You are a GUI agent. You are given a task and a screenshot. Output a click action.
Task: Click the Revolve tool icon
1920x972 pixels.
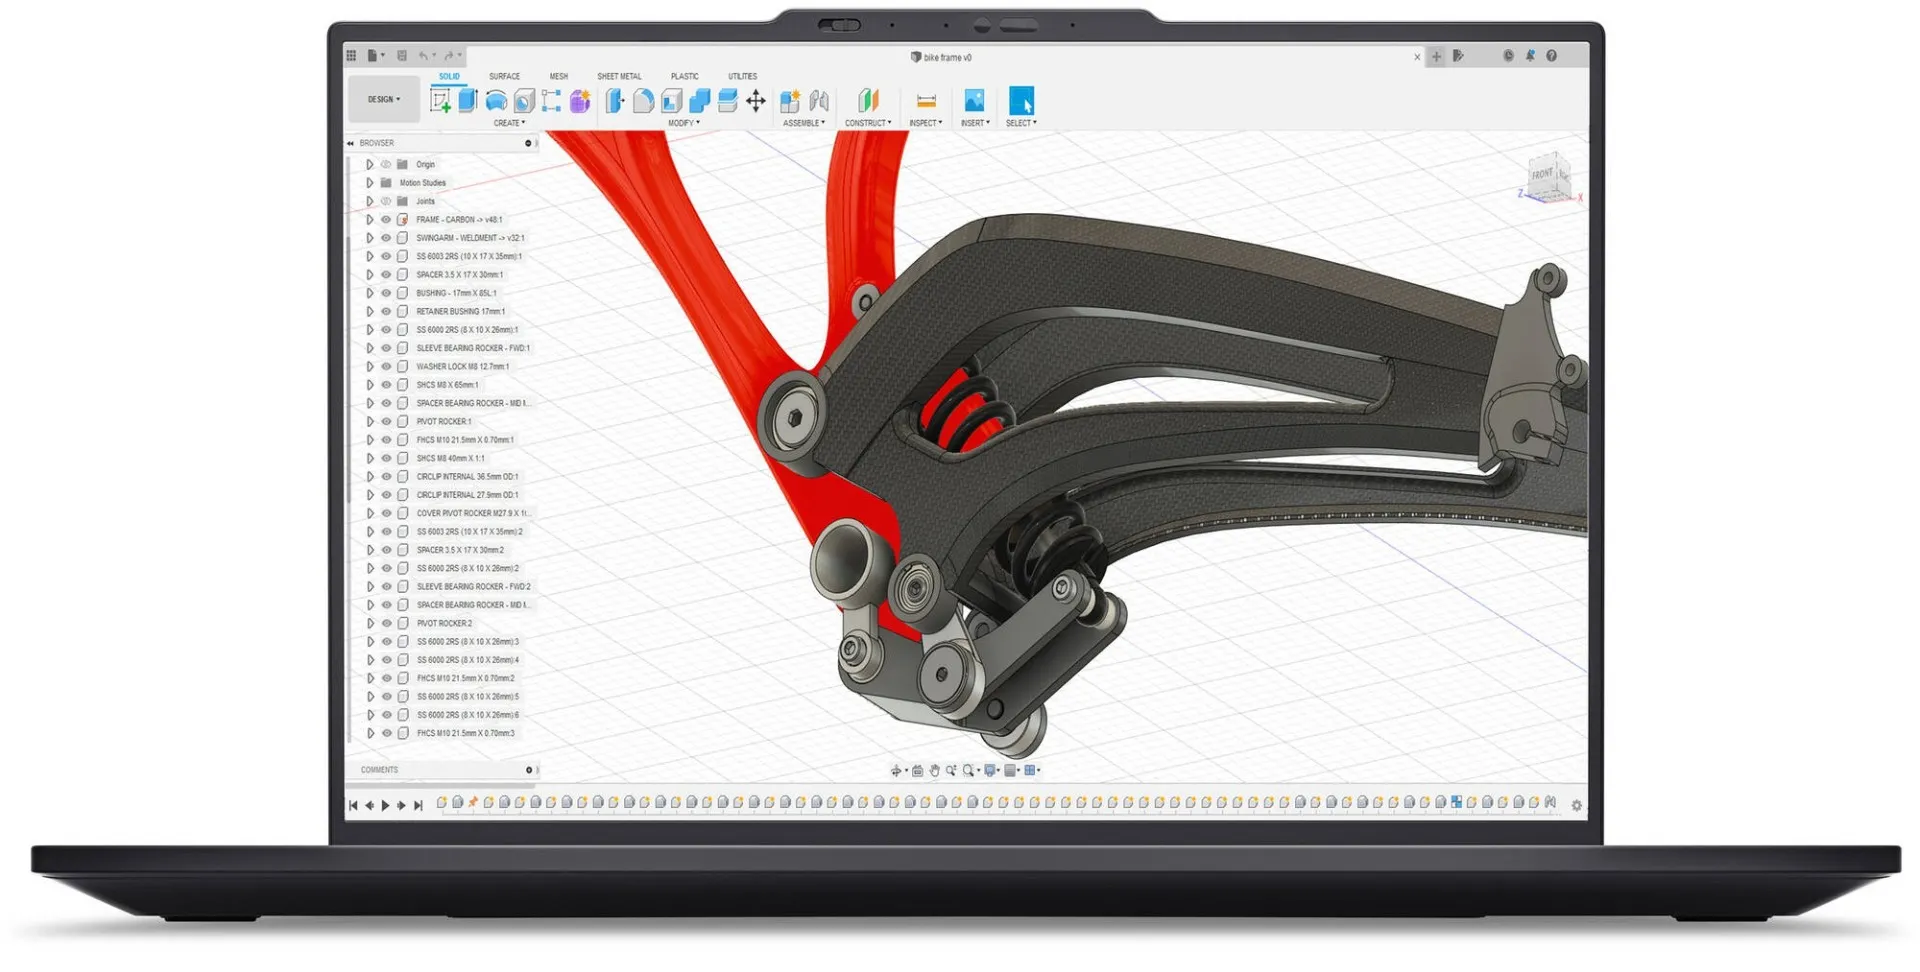(x=496, y=100)
